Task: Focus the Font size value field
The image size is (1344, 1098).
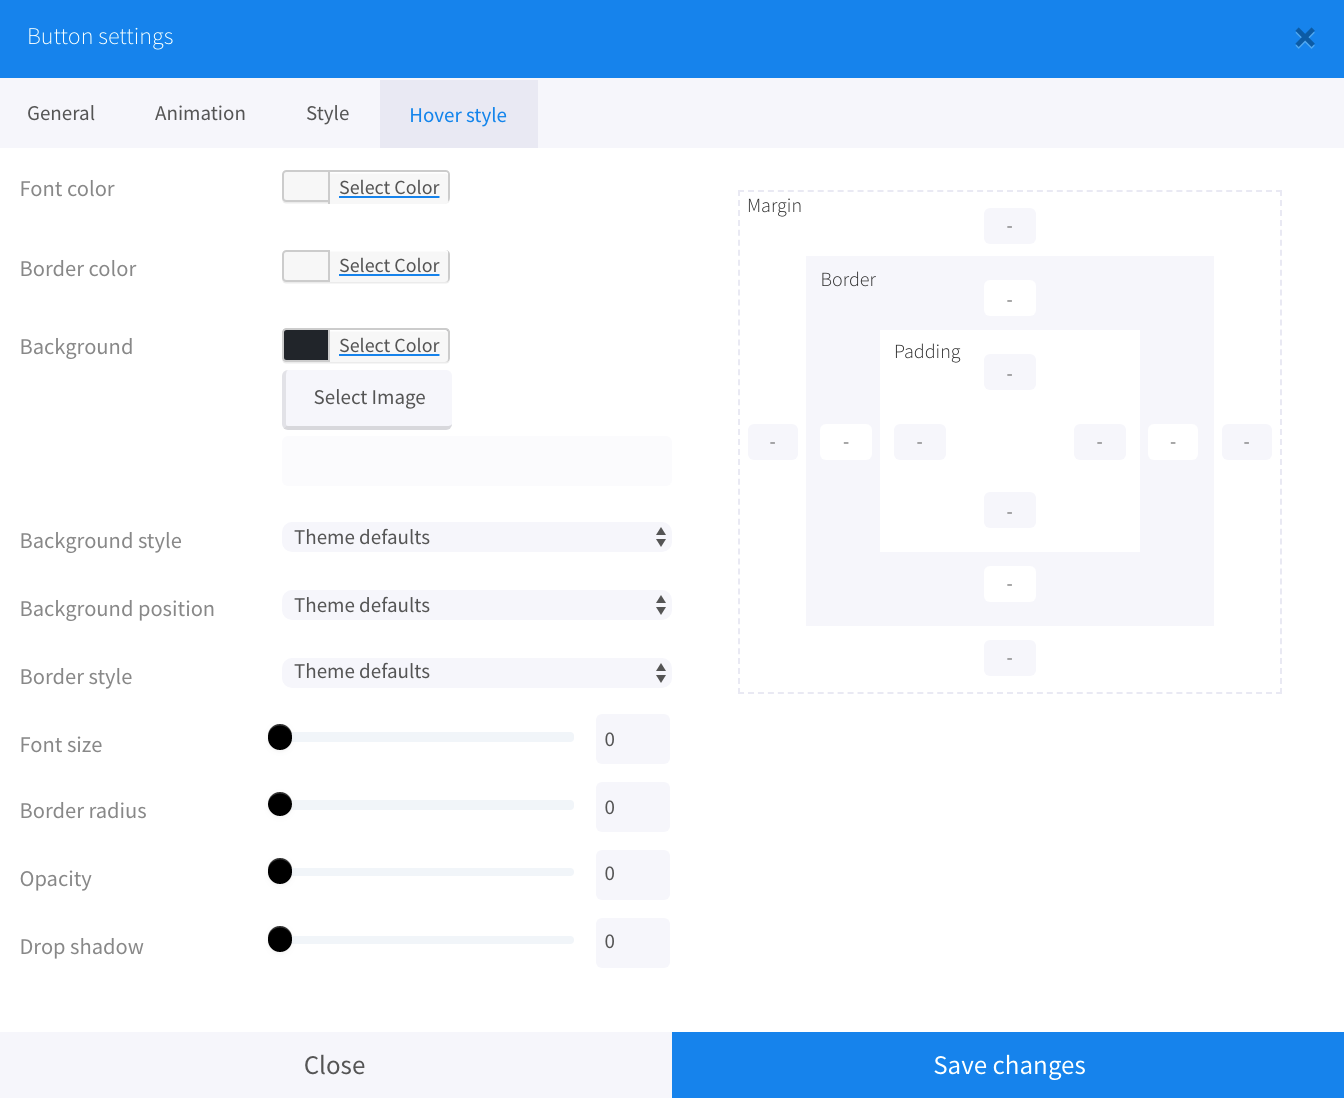Action: pos(633,739)
